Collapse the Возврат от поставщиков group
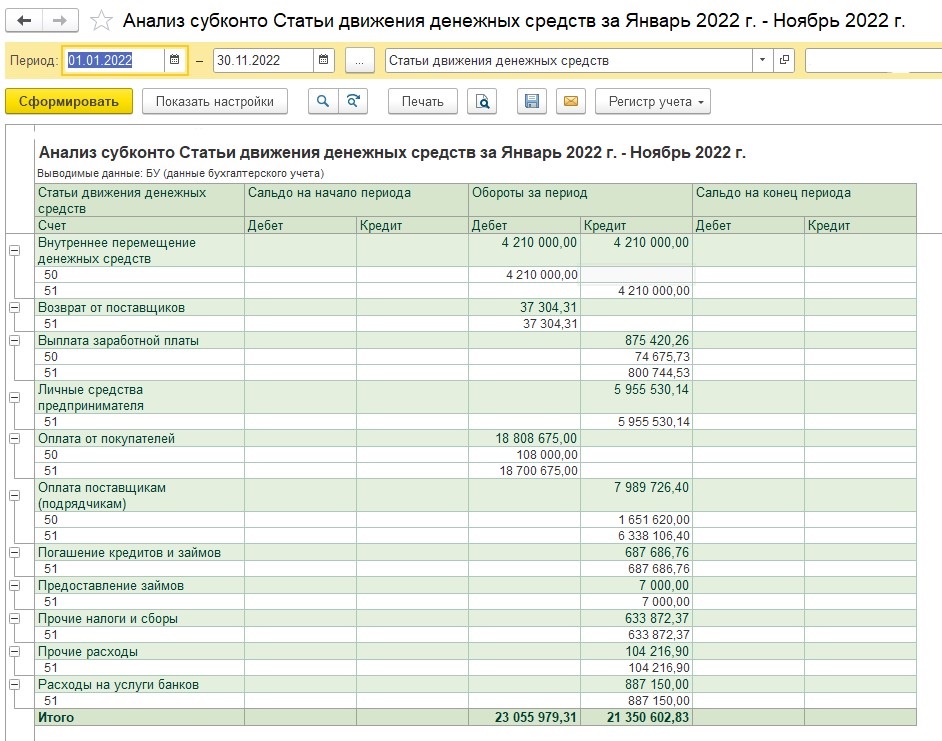This screenshot has width=942, height=741. tap(14, 308)
